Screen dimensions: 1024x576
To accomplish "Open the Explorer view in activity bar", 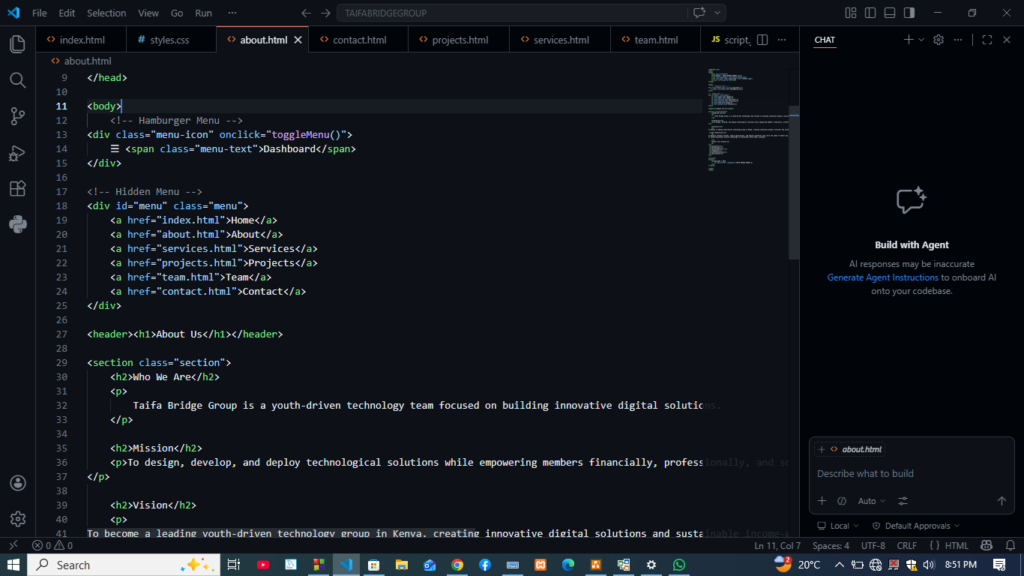I will (x=18, y=44).
